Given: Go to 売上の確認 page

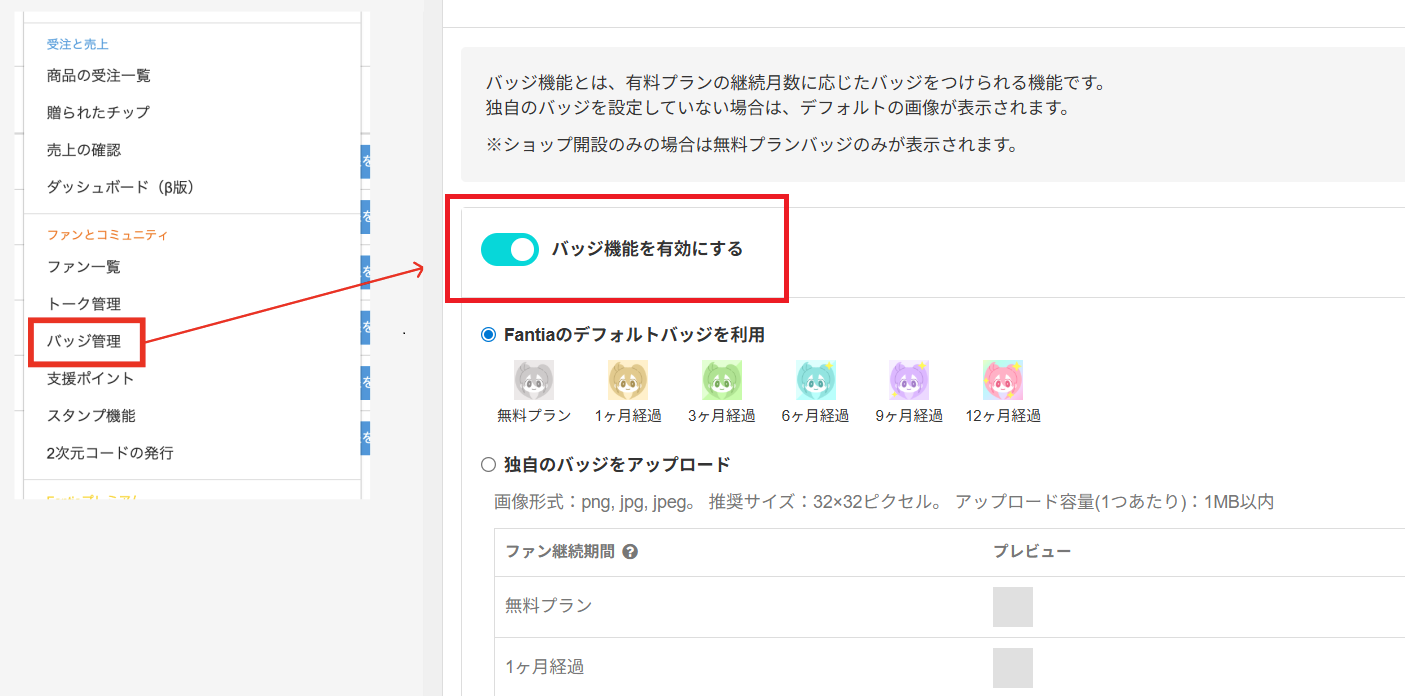Looking at the screenshot, I should point(84,150).
